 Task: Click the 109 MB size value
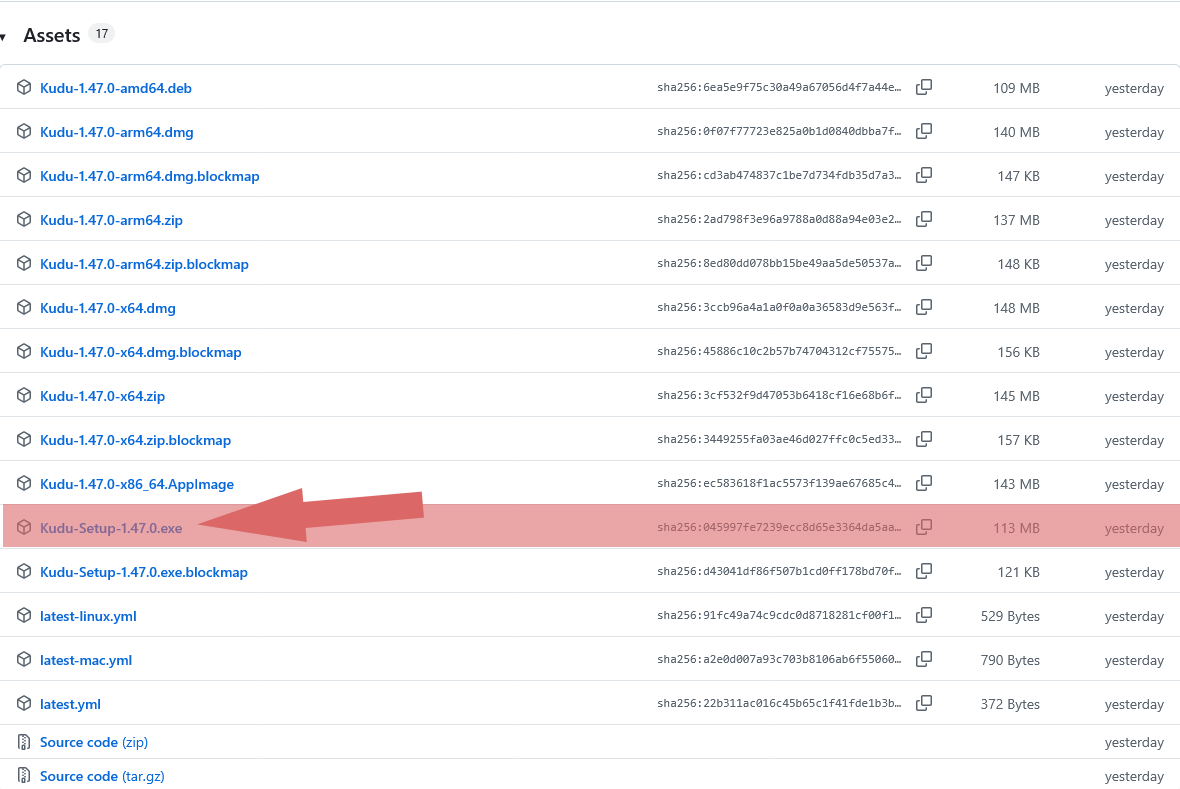pos(1016,88)
